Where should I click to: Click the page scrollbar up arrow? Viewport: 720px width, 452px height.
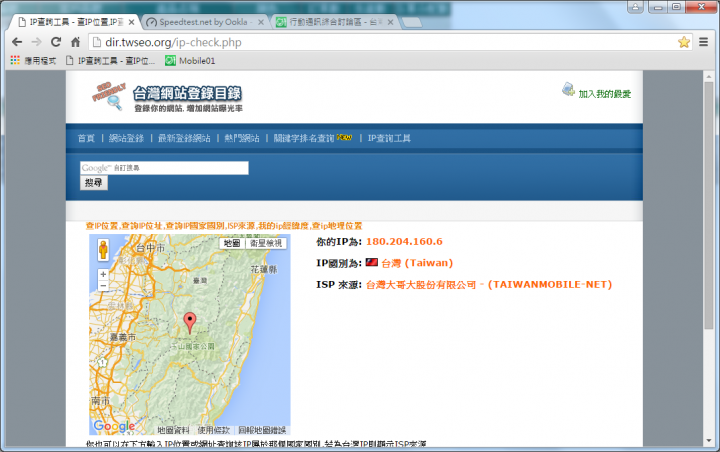coord(709,76)
